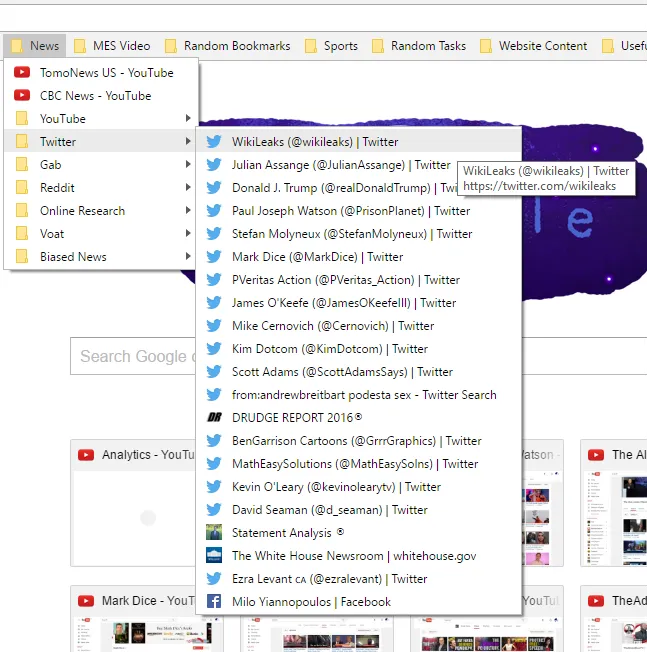Click Twitter icon beside Paul Joseph Watson

pos(214,211)
